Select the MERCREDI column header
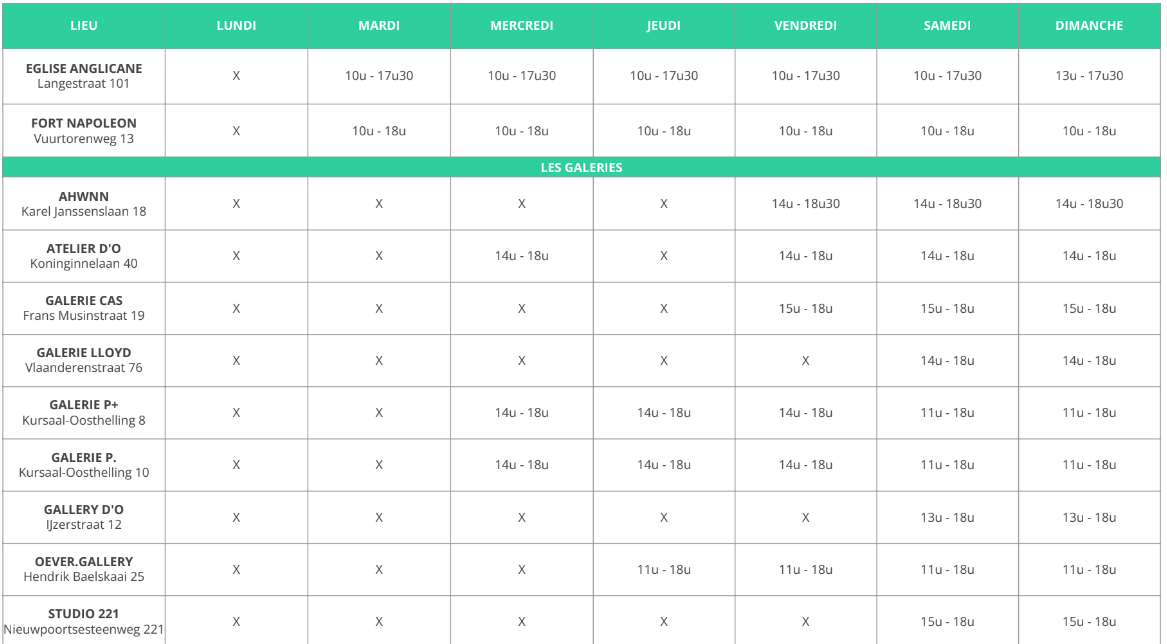This screenshot has height=644, width=1167. pyautogui.click(x=522, y=25)
